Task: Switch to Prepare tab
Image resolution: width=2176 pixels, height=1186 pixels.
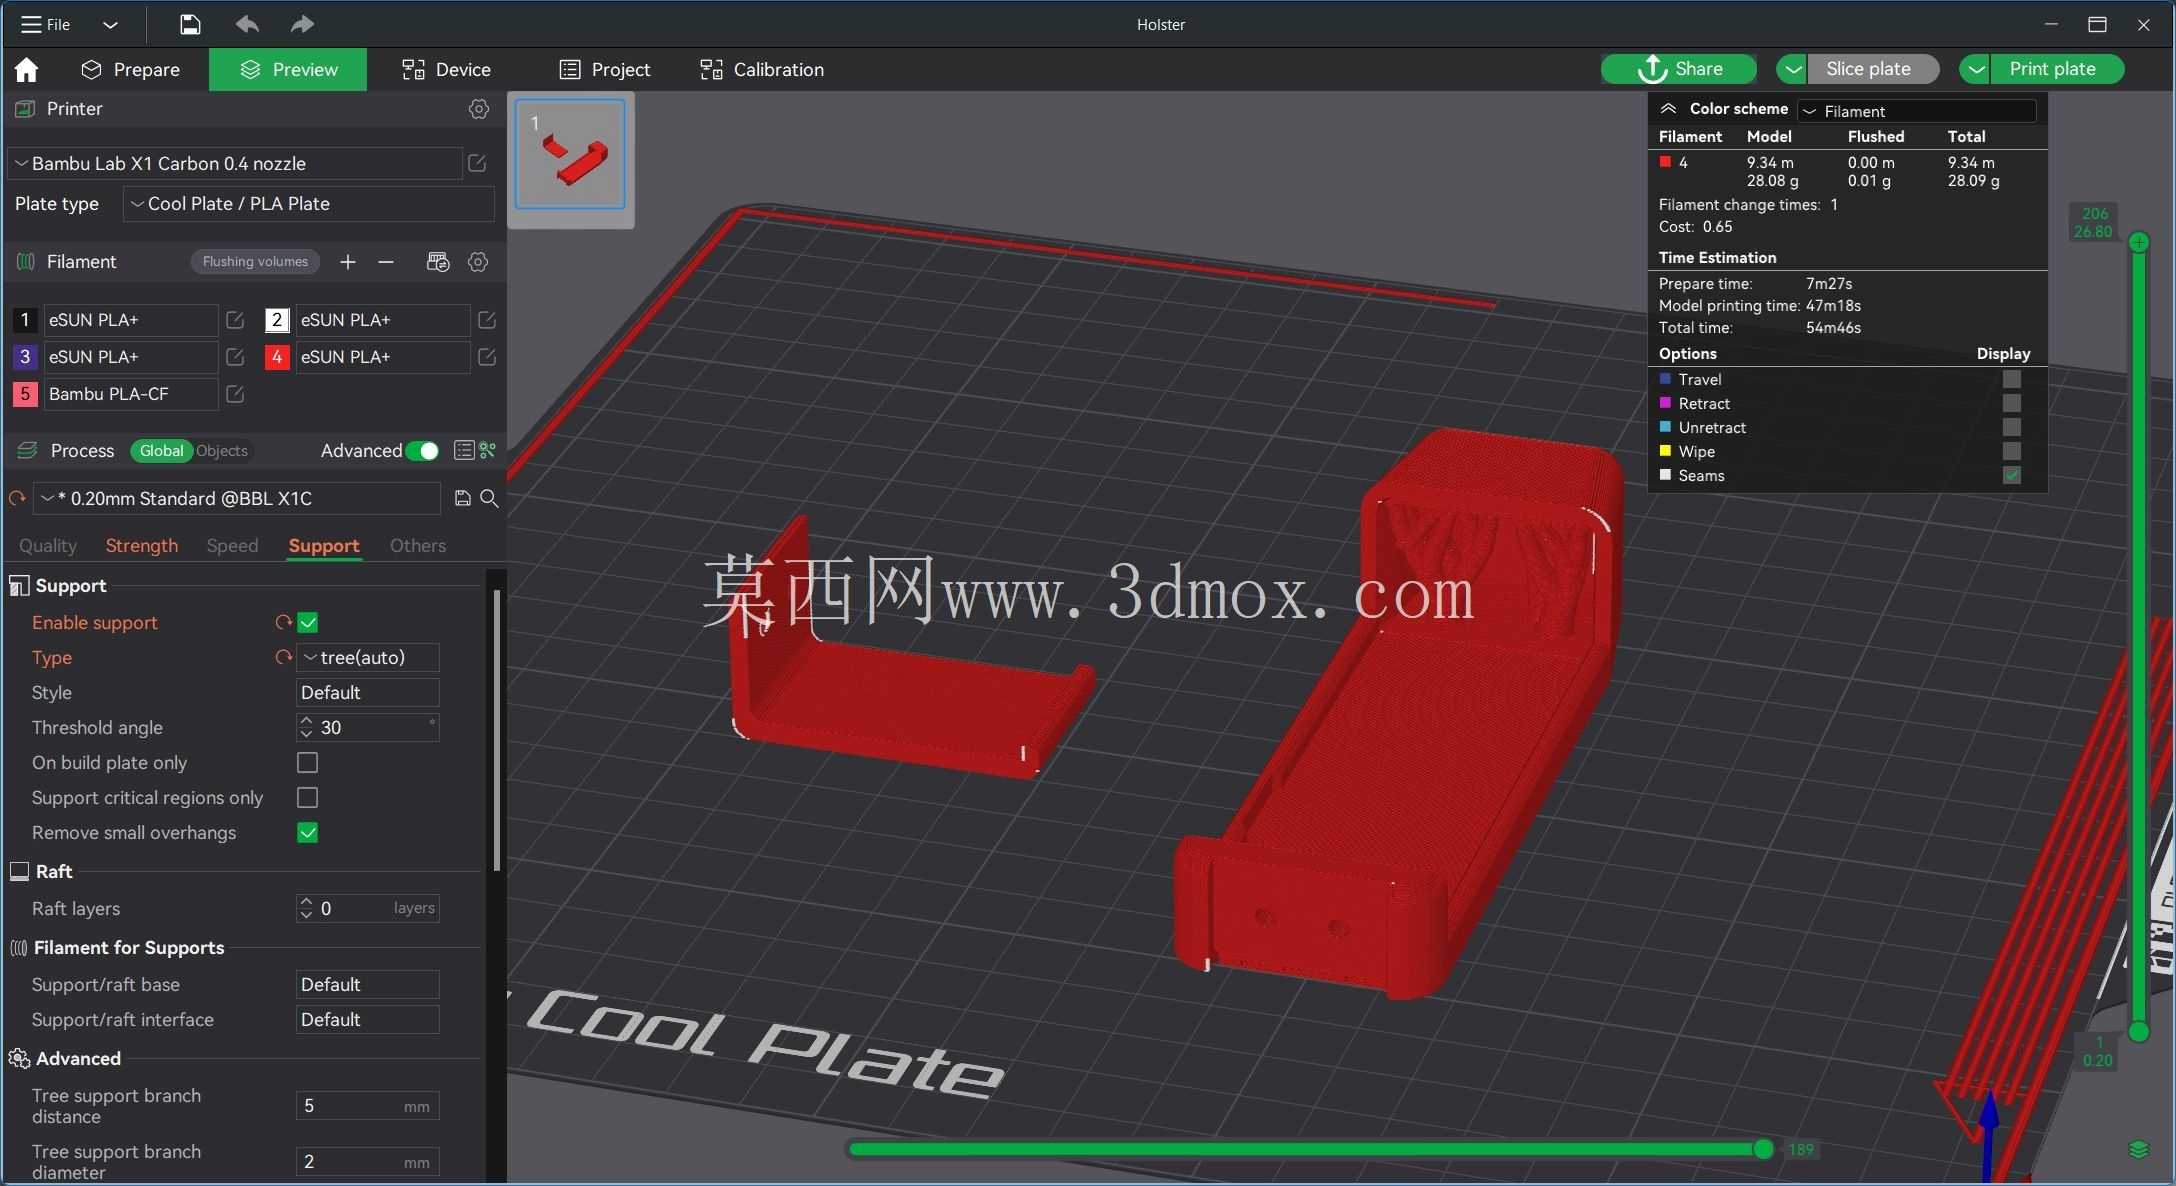Action: [x=131, y=69]
